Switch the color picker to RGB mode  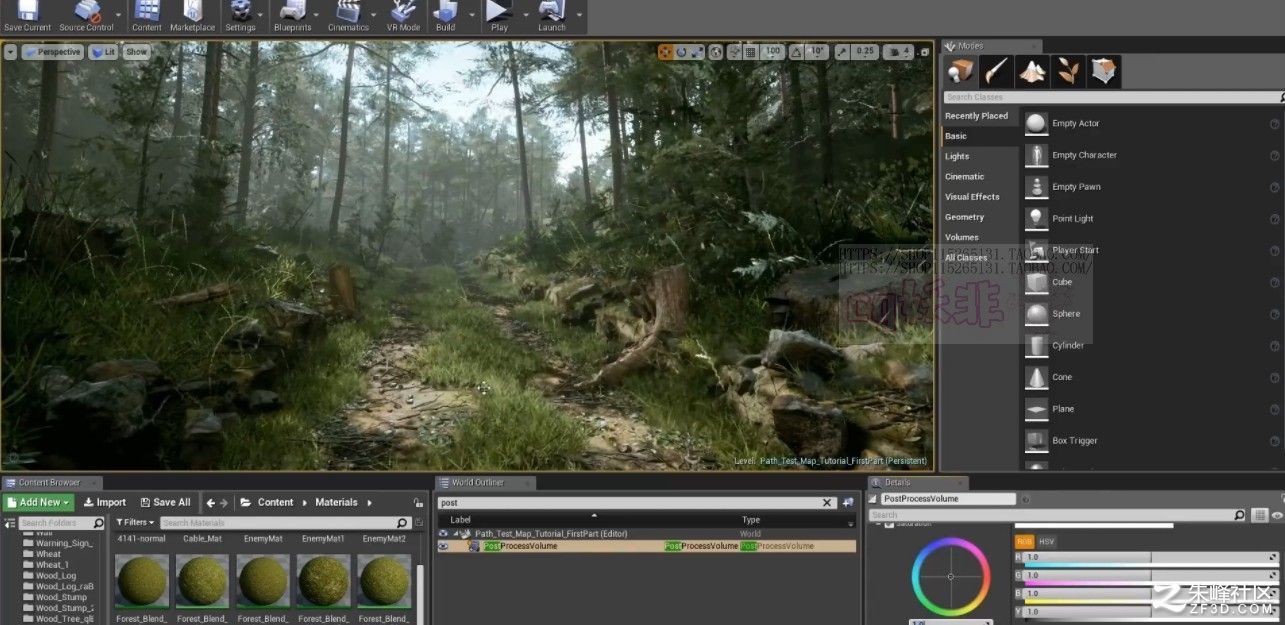(x=1024, y=541)
